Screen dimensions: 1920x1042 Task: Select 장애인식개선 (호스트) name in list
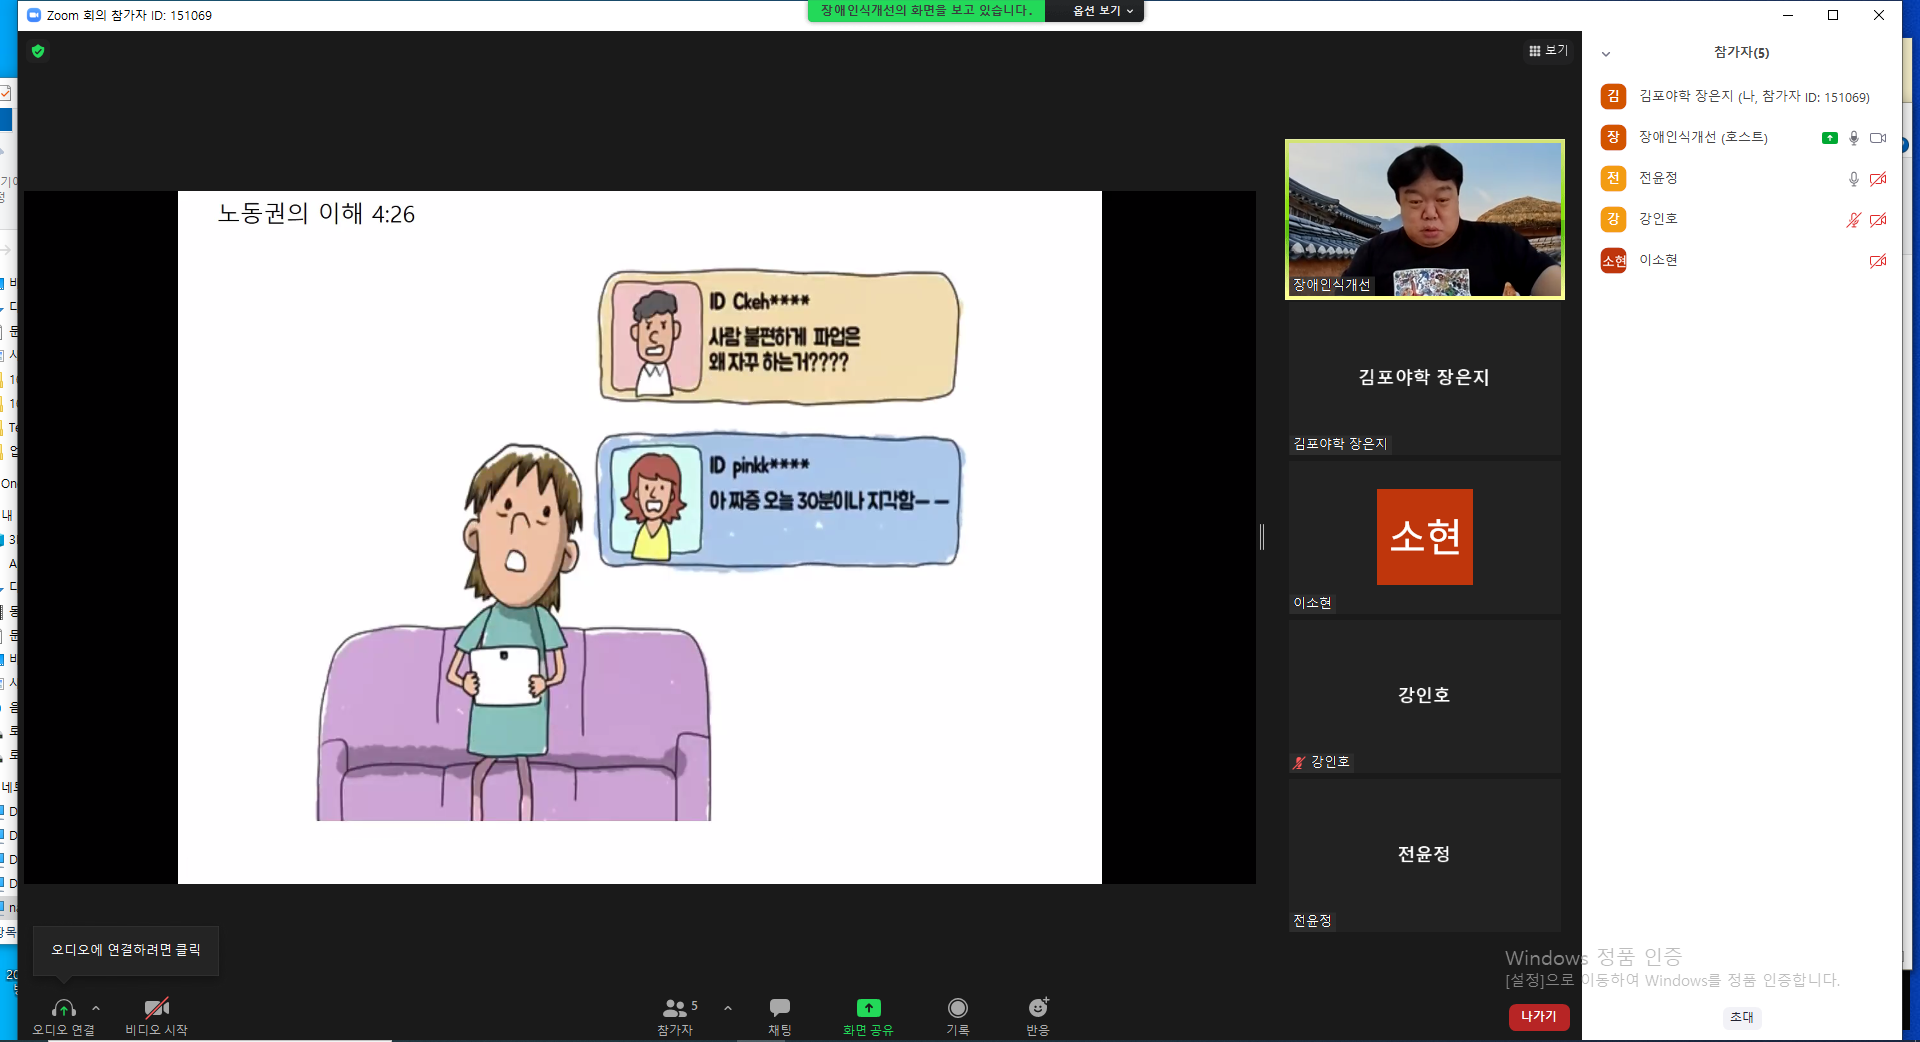click(x=1703, y=137)
